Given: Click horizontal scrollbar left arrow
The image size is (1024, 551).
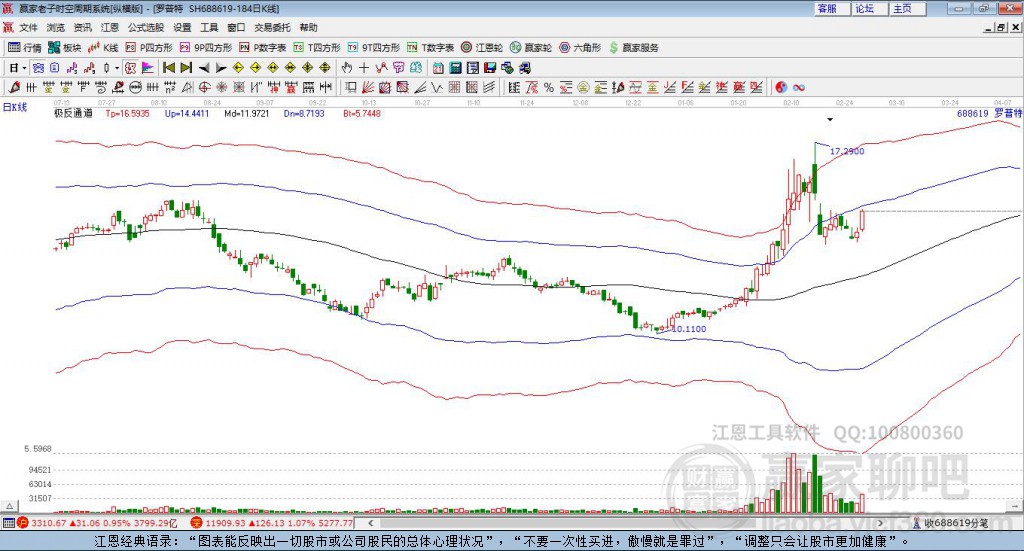Looking at the screenshot, I should tap(370, 523).
